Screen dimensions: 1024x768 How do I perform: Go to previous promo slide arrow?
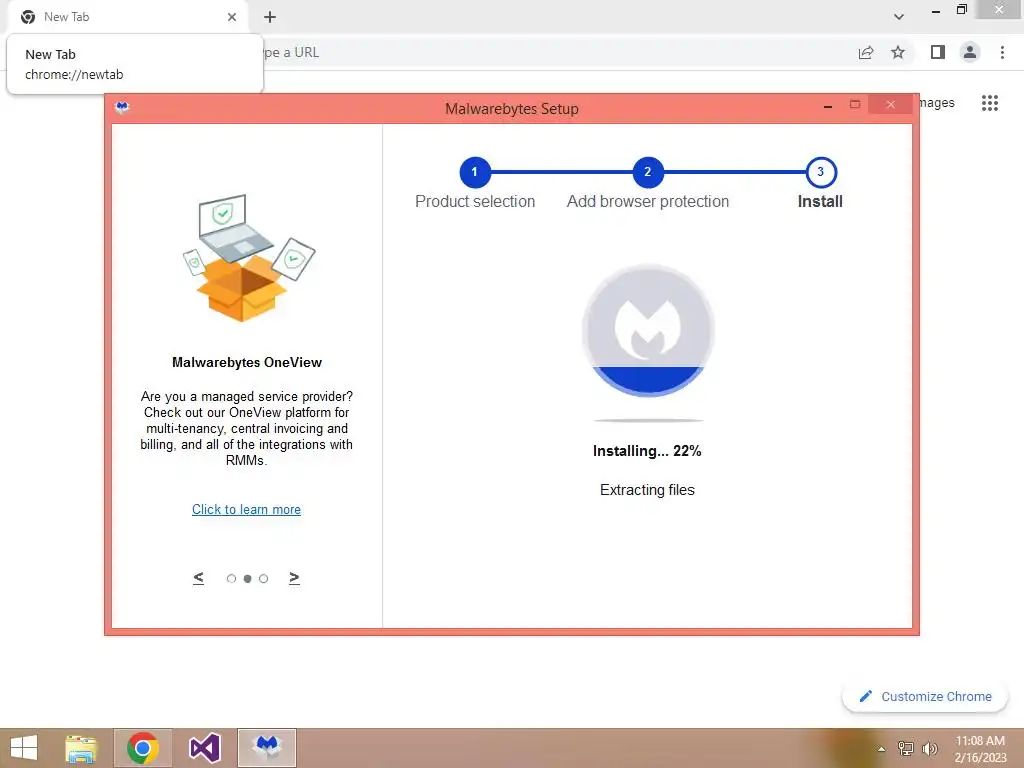[199, 578]
